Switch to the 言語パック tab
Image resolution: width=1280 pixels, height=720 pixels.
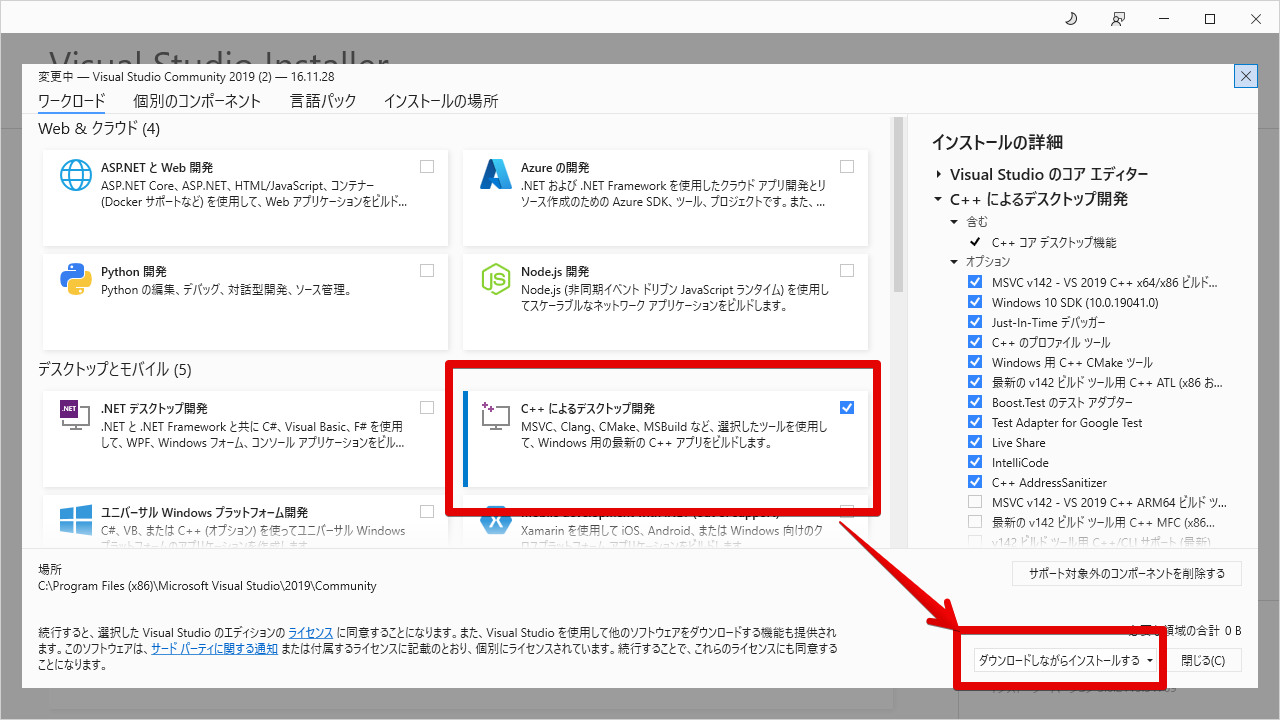click(x=323, y=101)
